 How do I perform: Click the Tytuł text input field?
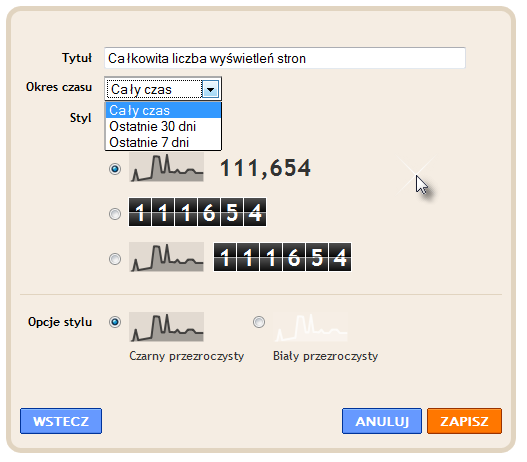coord(285,58)
